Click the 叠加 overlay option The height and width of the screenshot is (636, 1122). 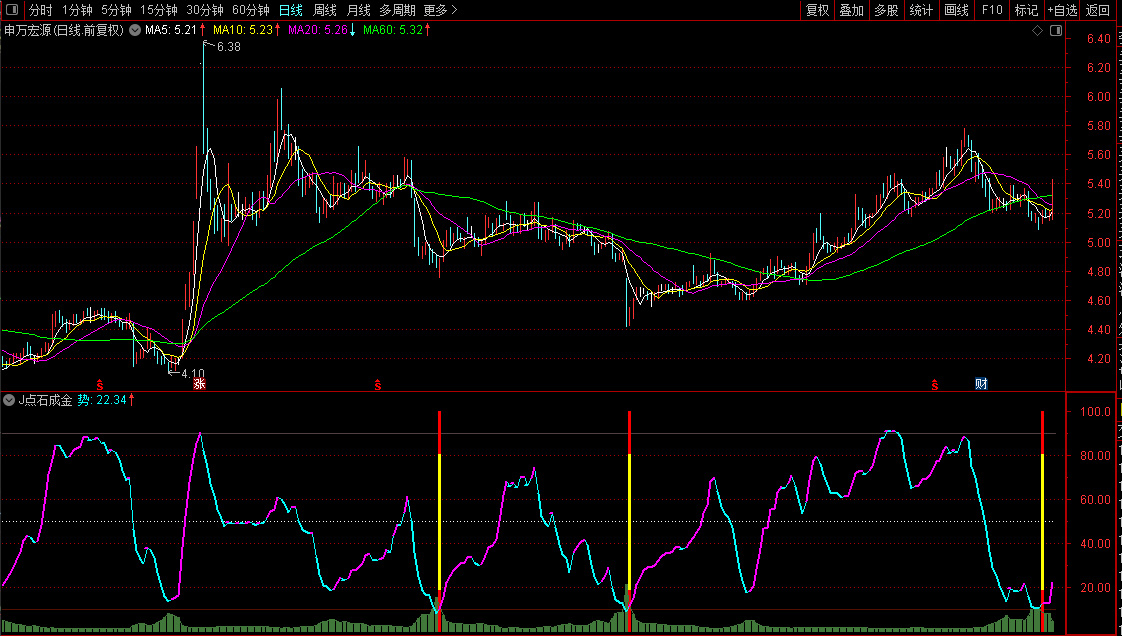(x=851, y=10)
